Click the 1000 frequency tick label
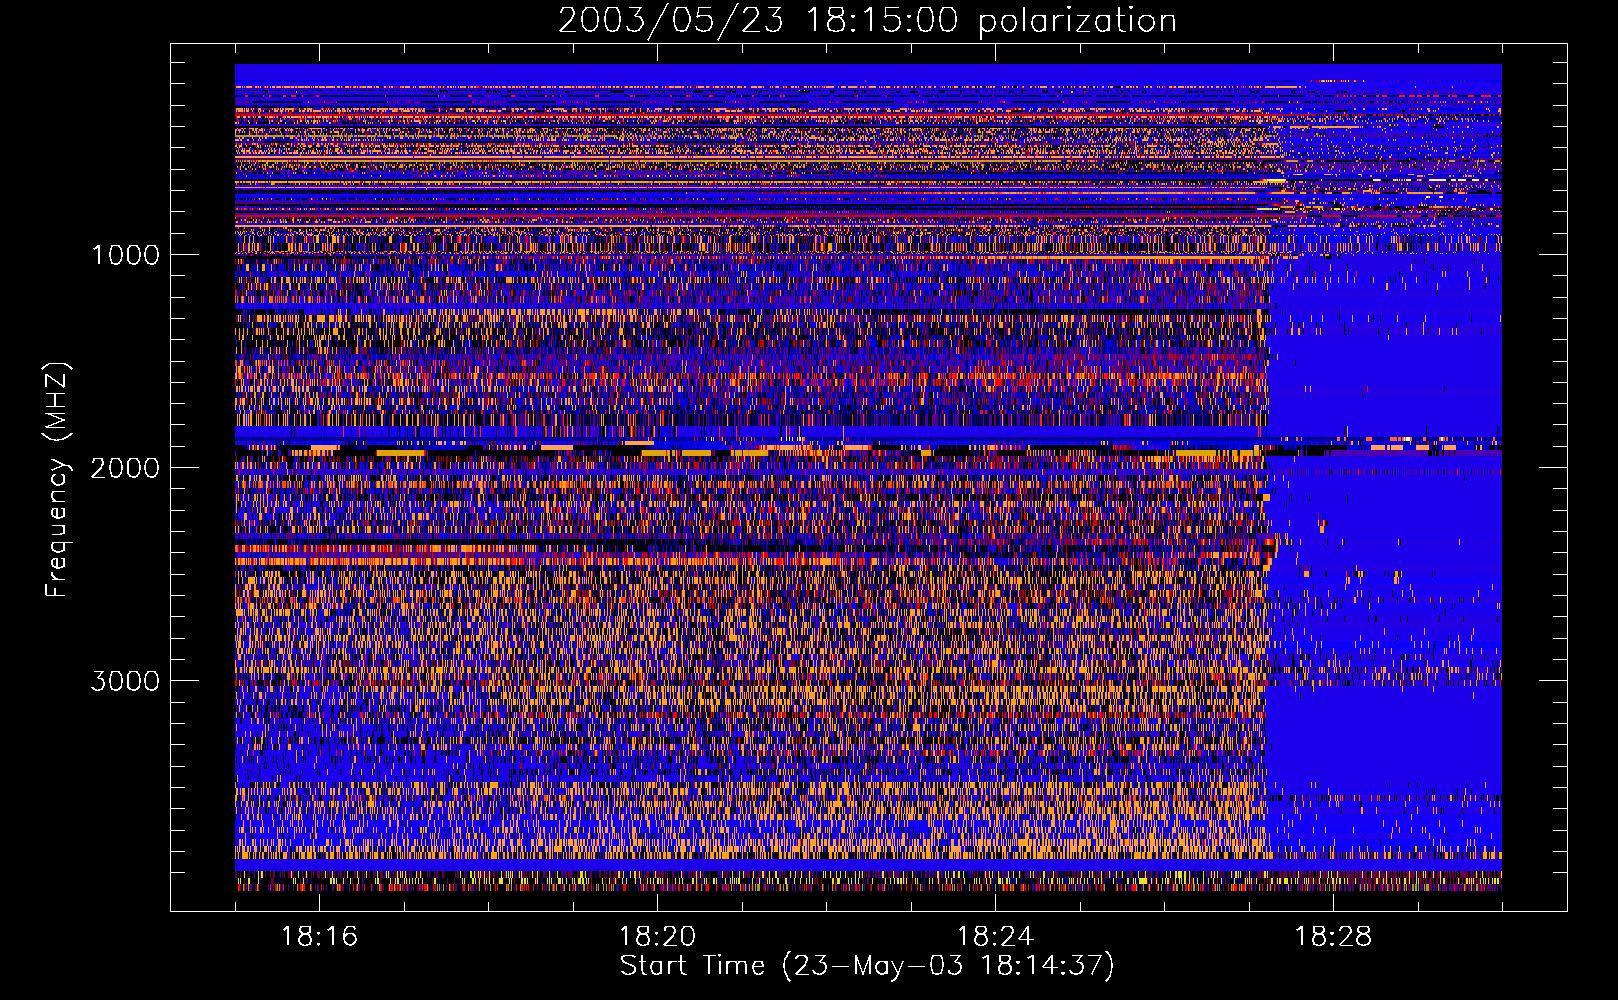 [125, 255]
